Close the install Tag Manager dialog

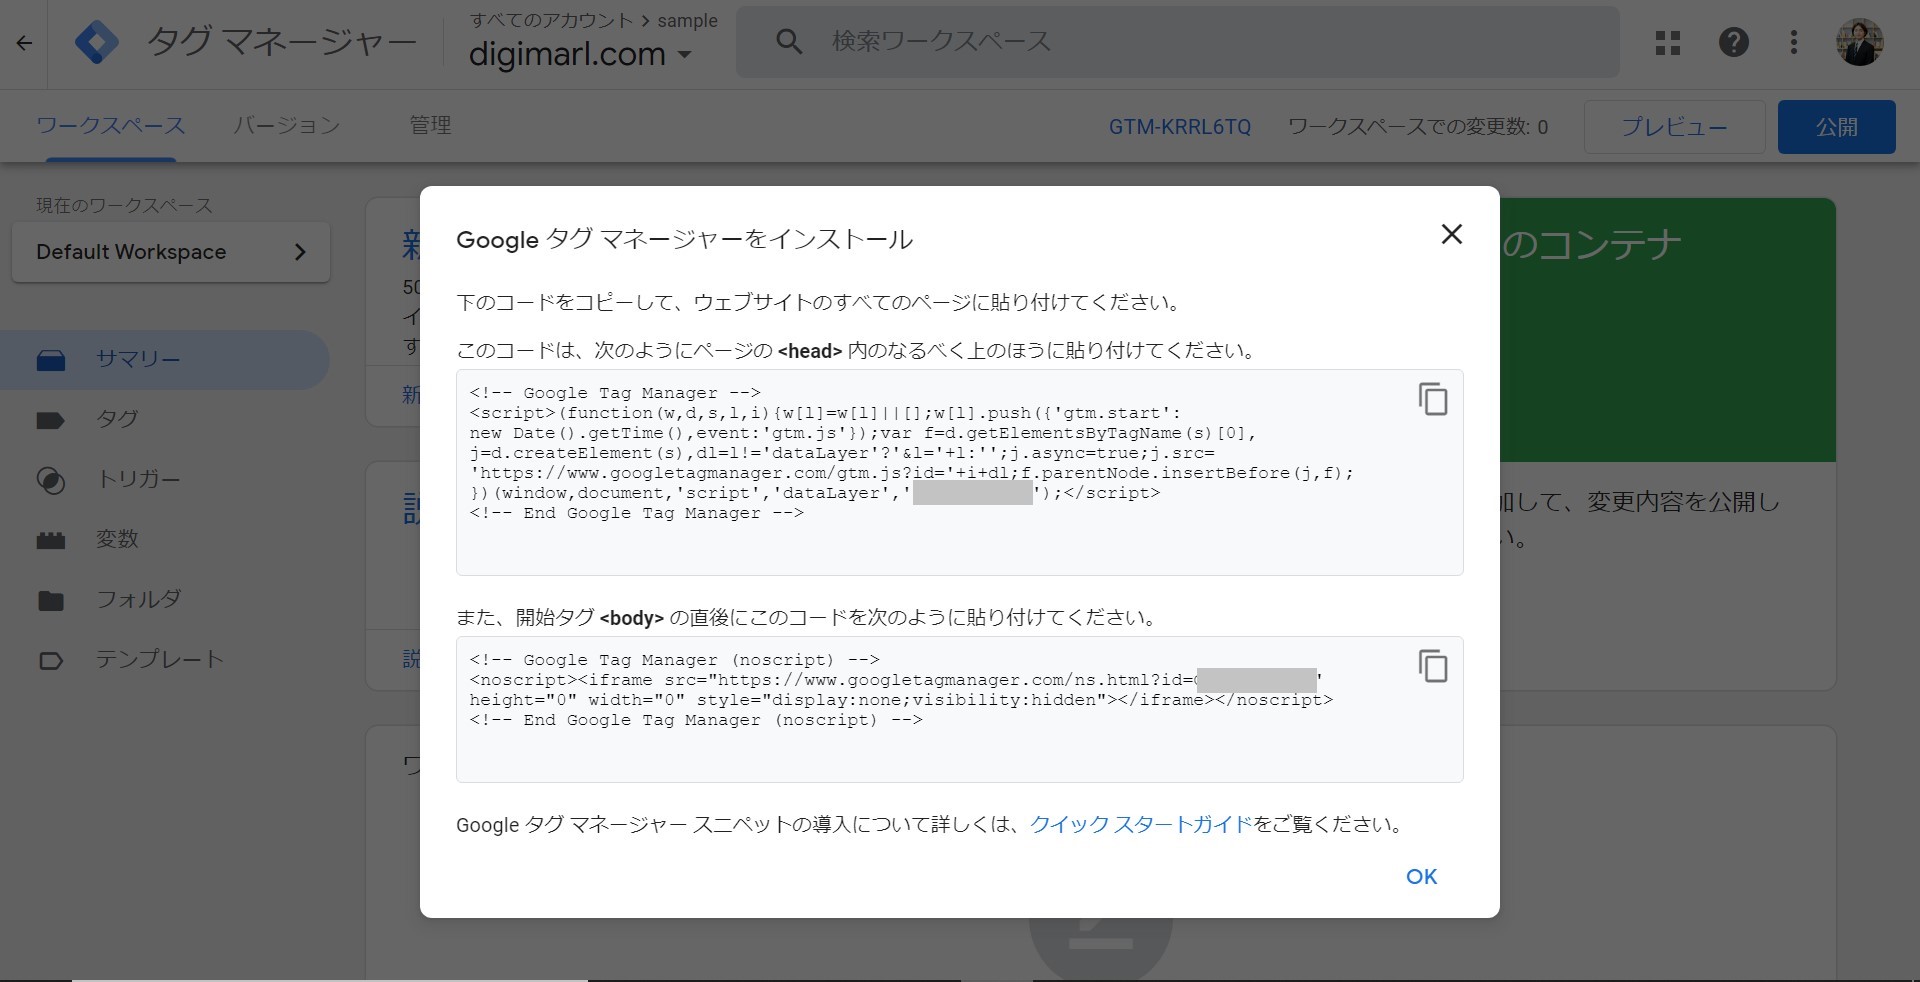click(x=1451, y=234)
